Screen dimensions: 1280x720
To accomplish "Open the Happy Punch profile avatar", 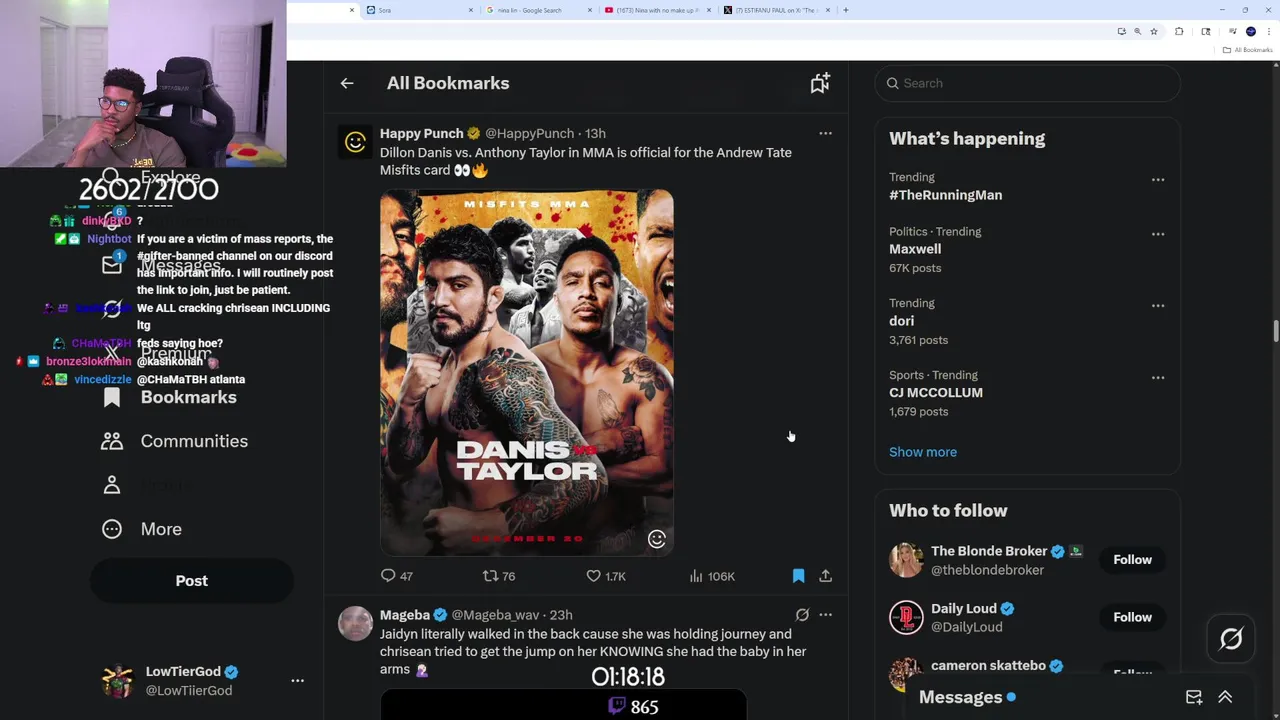I will (x=355, y=142).
